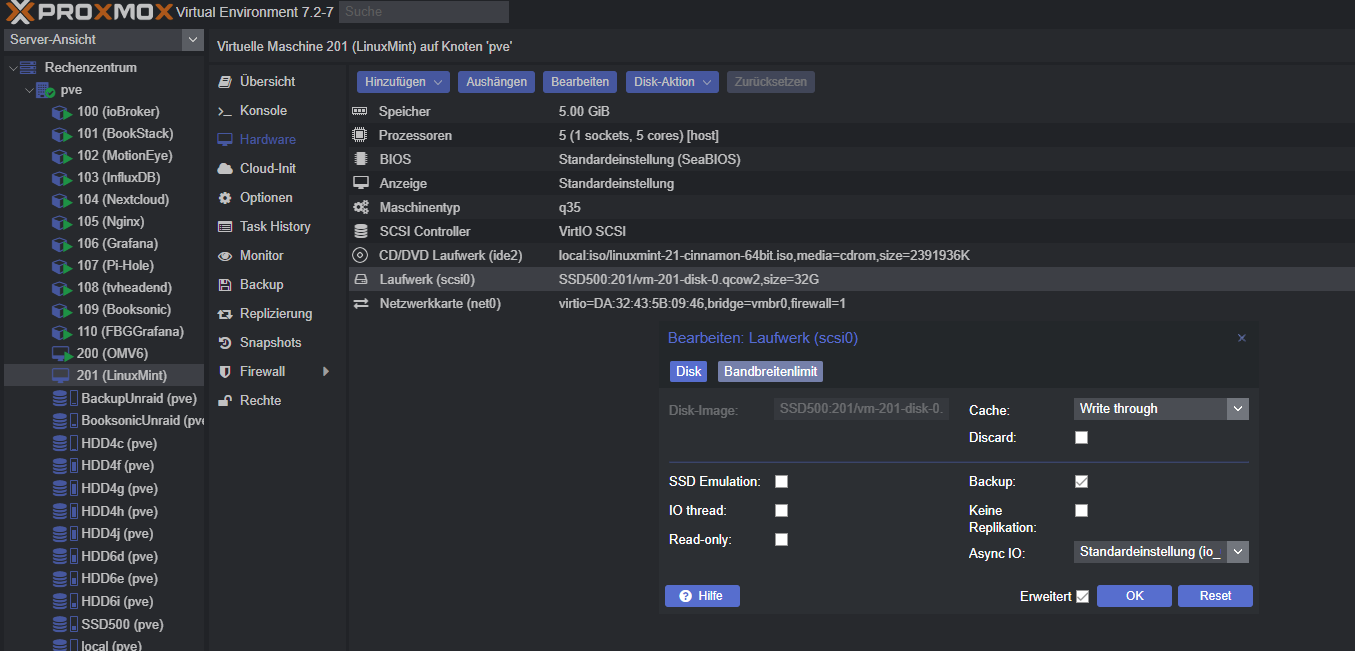Open the Disk-Aktion dropdown menu

tap(672, 82)
